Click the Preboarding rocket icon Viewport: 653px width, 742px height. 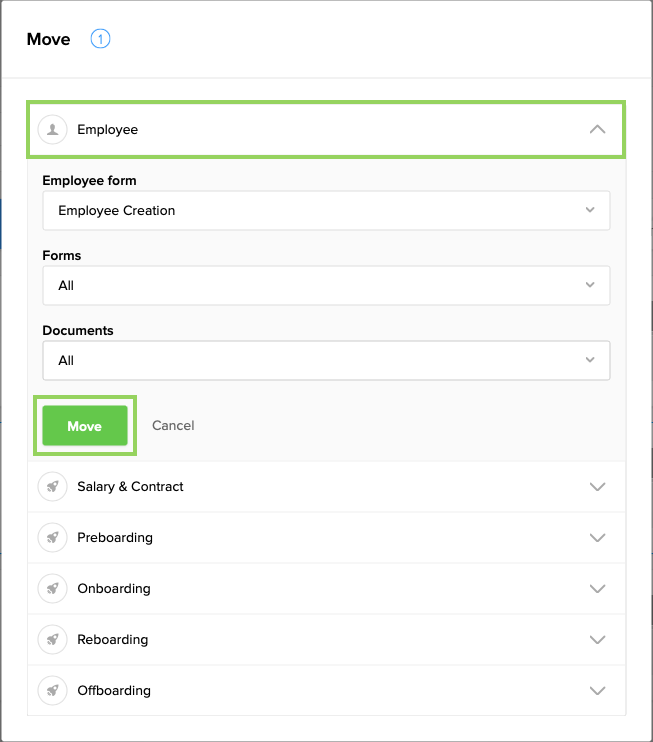pos(52,538)
